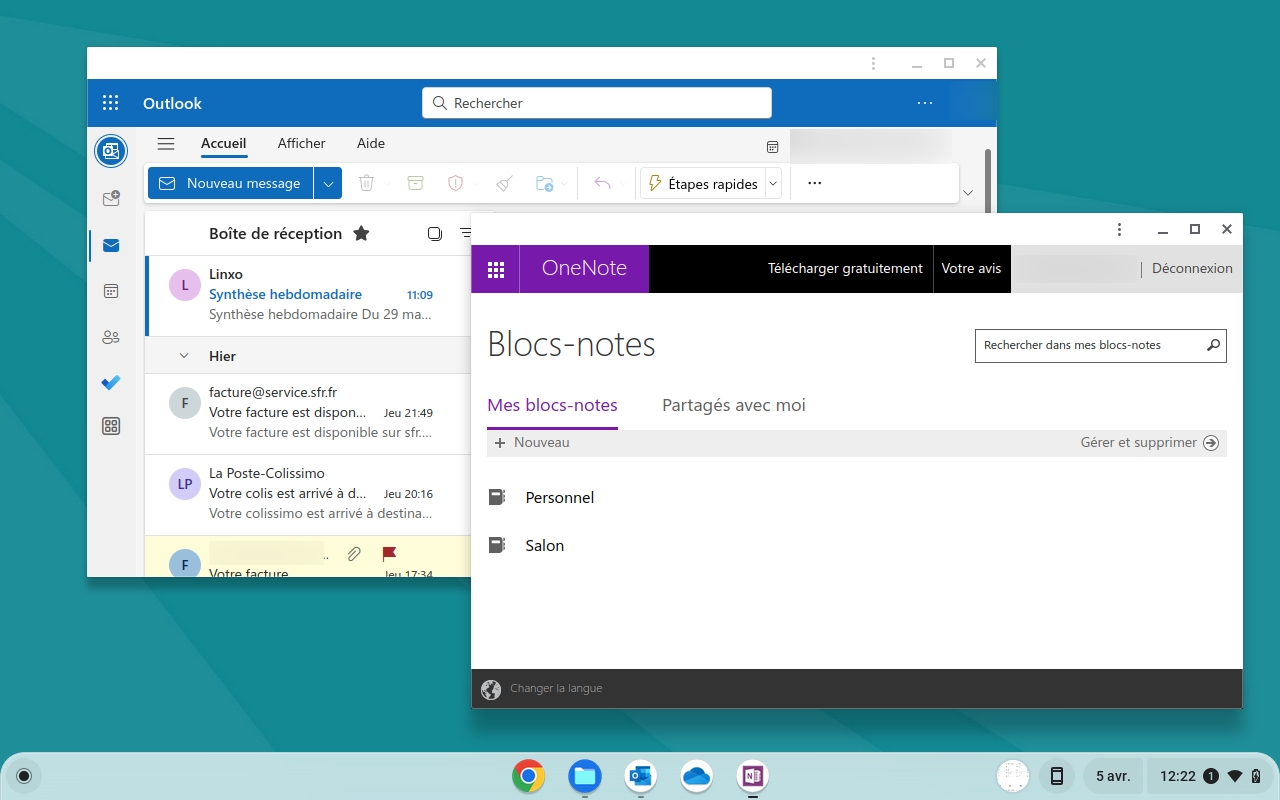1280x800 pixels.
Task: Open the Outlook app launcher grid
Action: 111,103
